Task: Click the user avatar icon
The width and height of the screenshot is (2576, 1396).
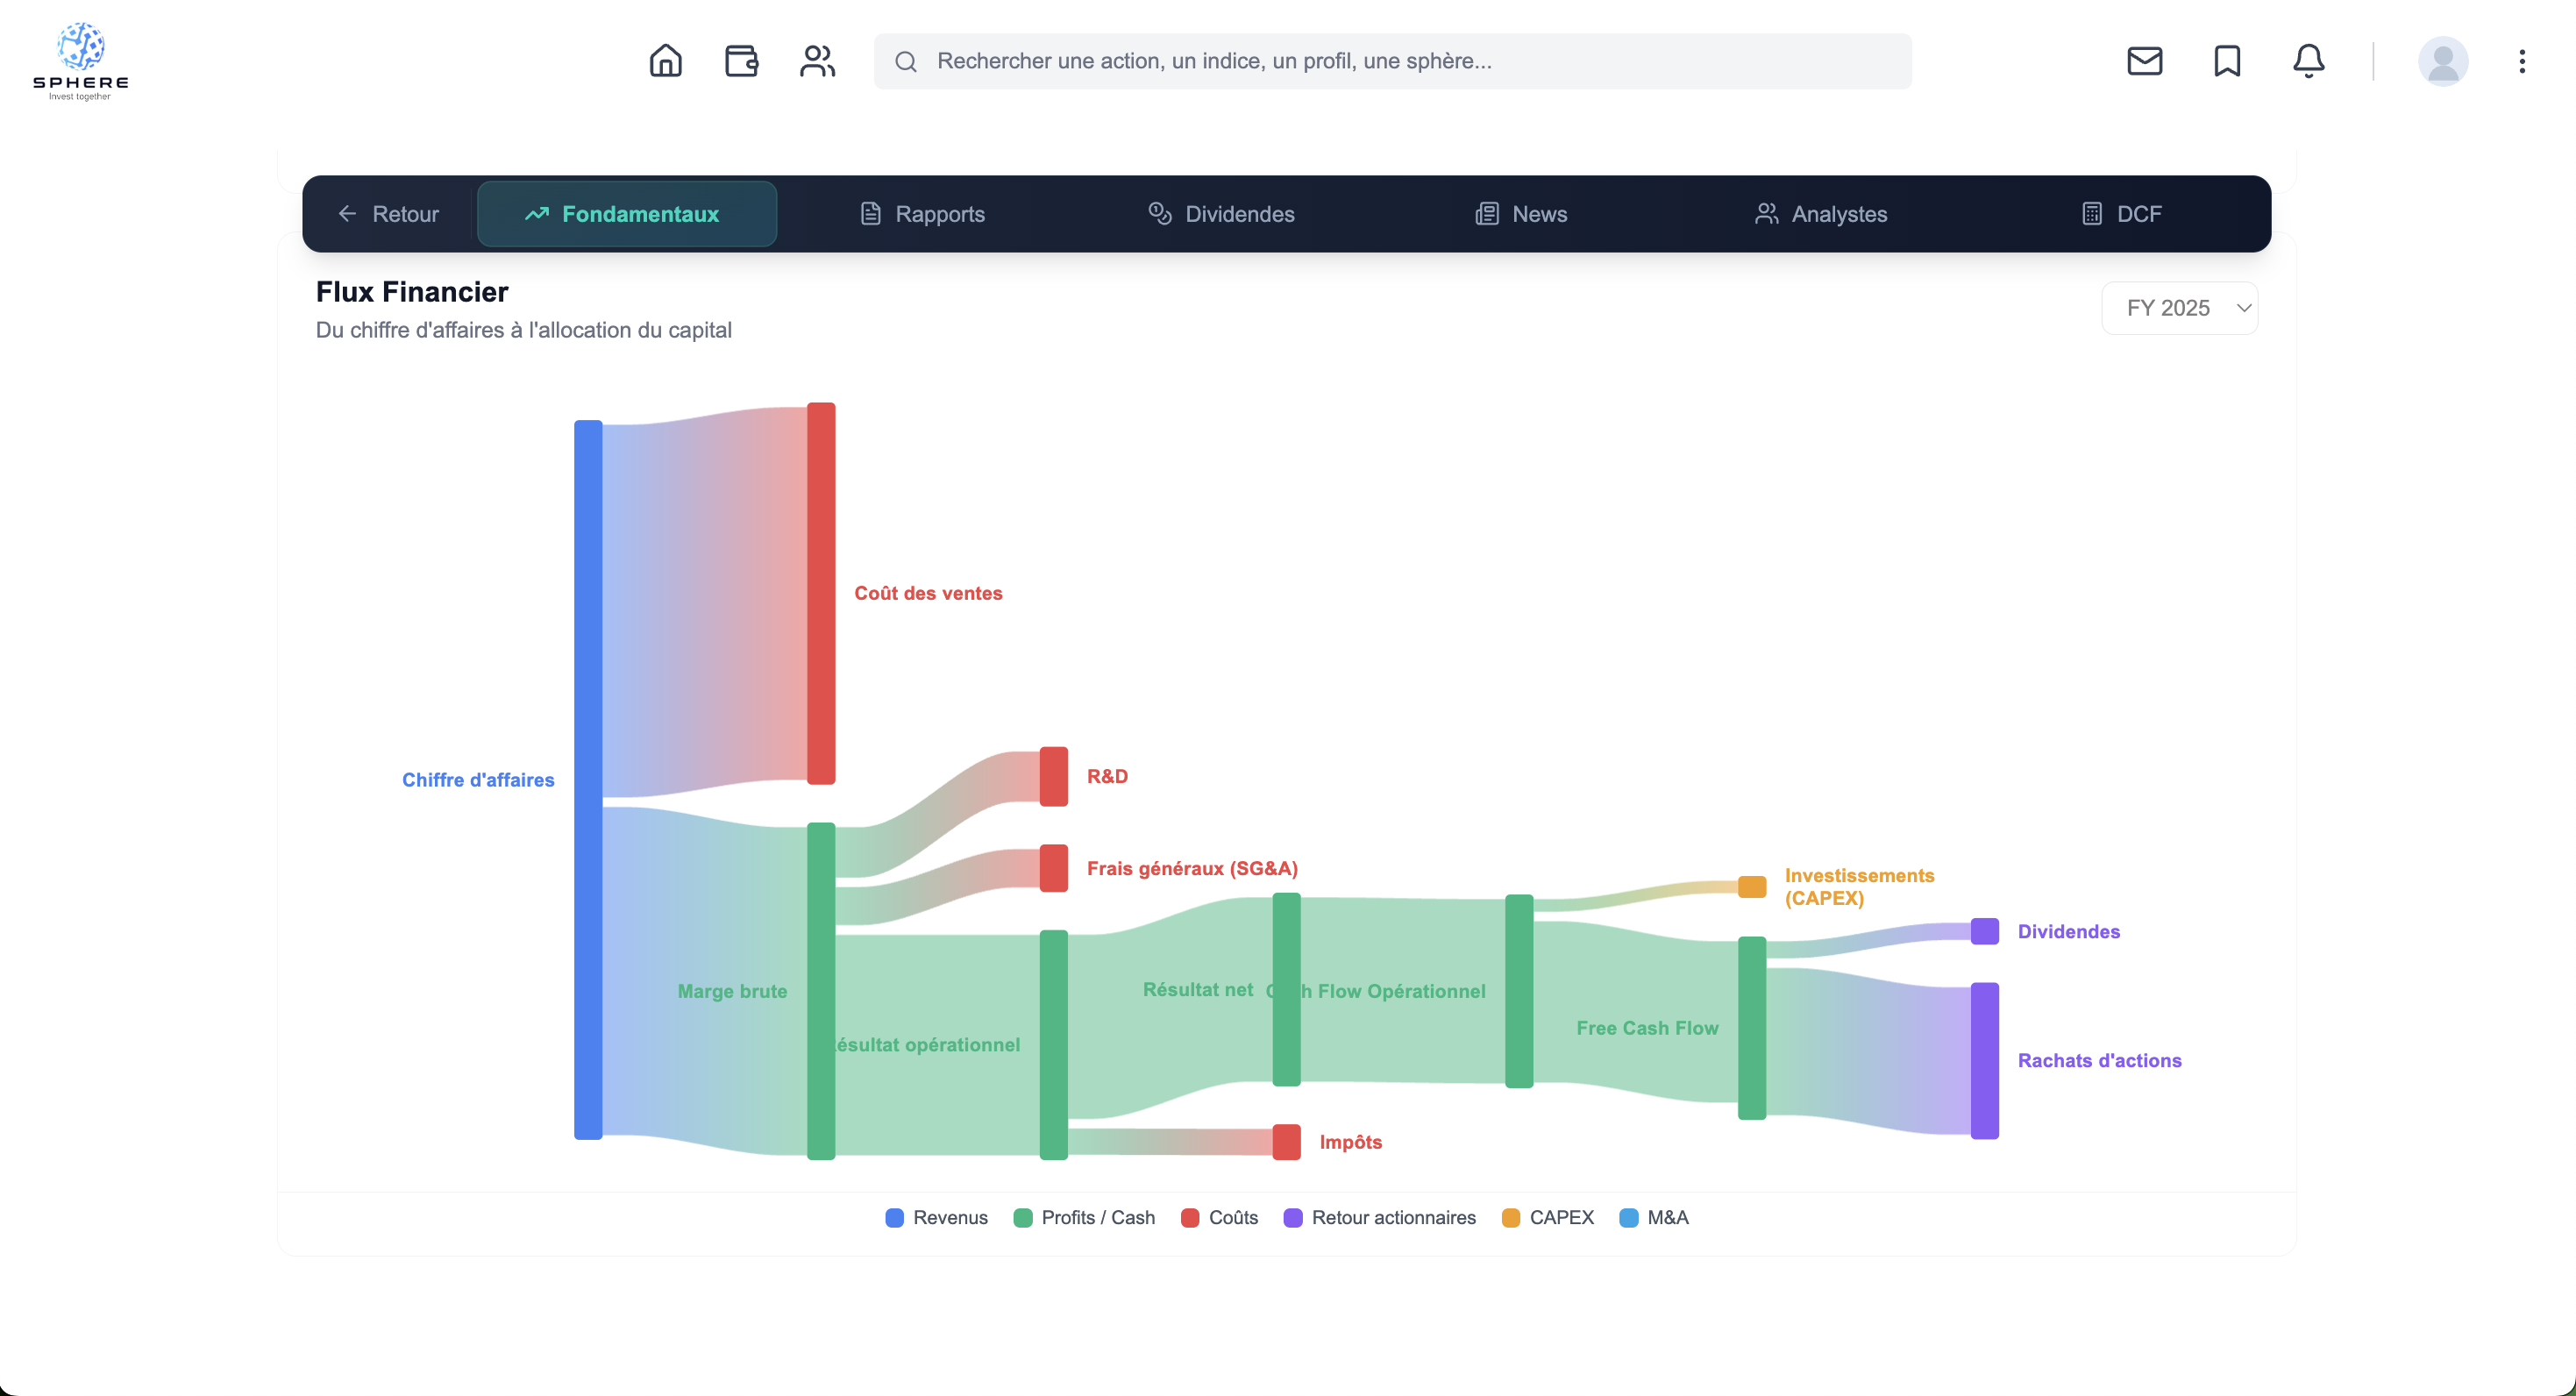Action: [2442, 61]
